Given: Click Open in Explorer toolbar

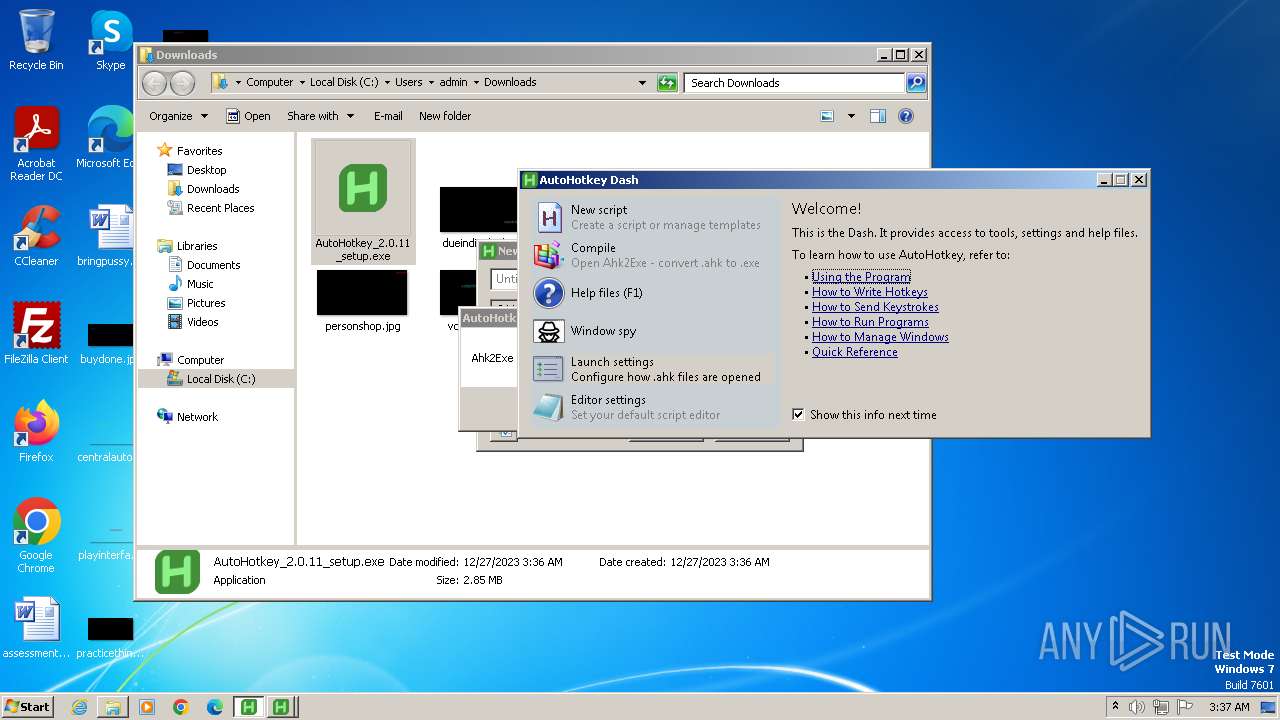Looking at the screenshot, I should 248,116.
